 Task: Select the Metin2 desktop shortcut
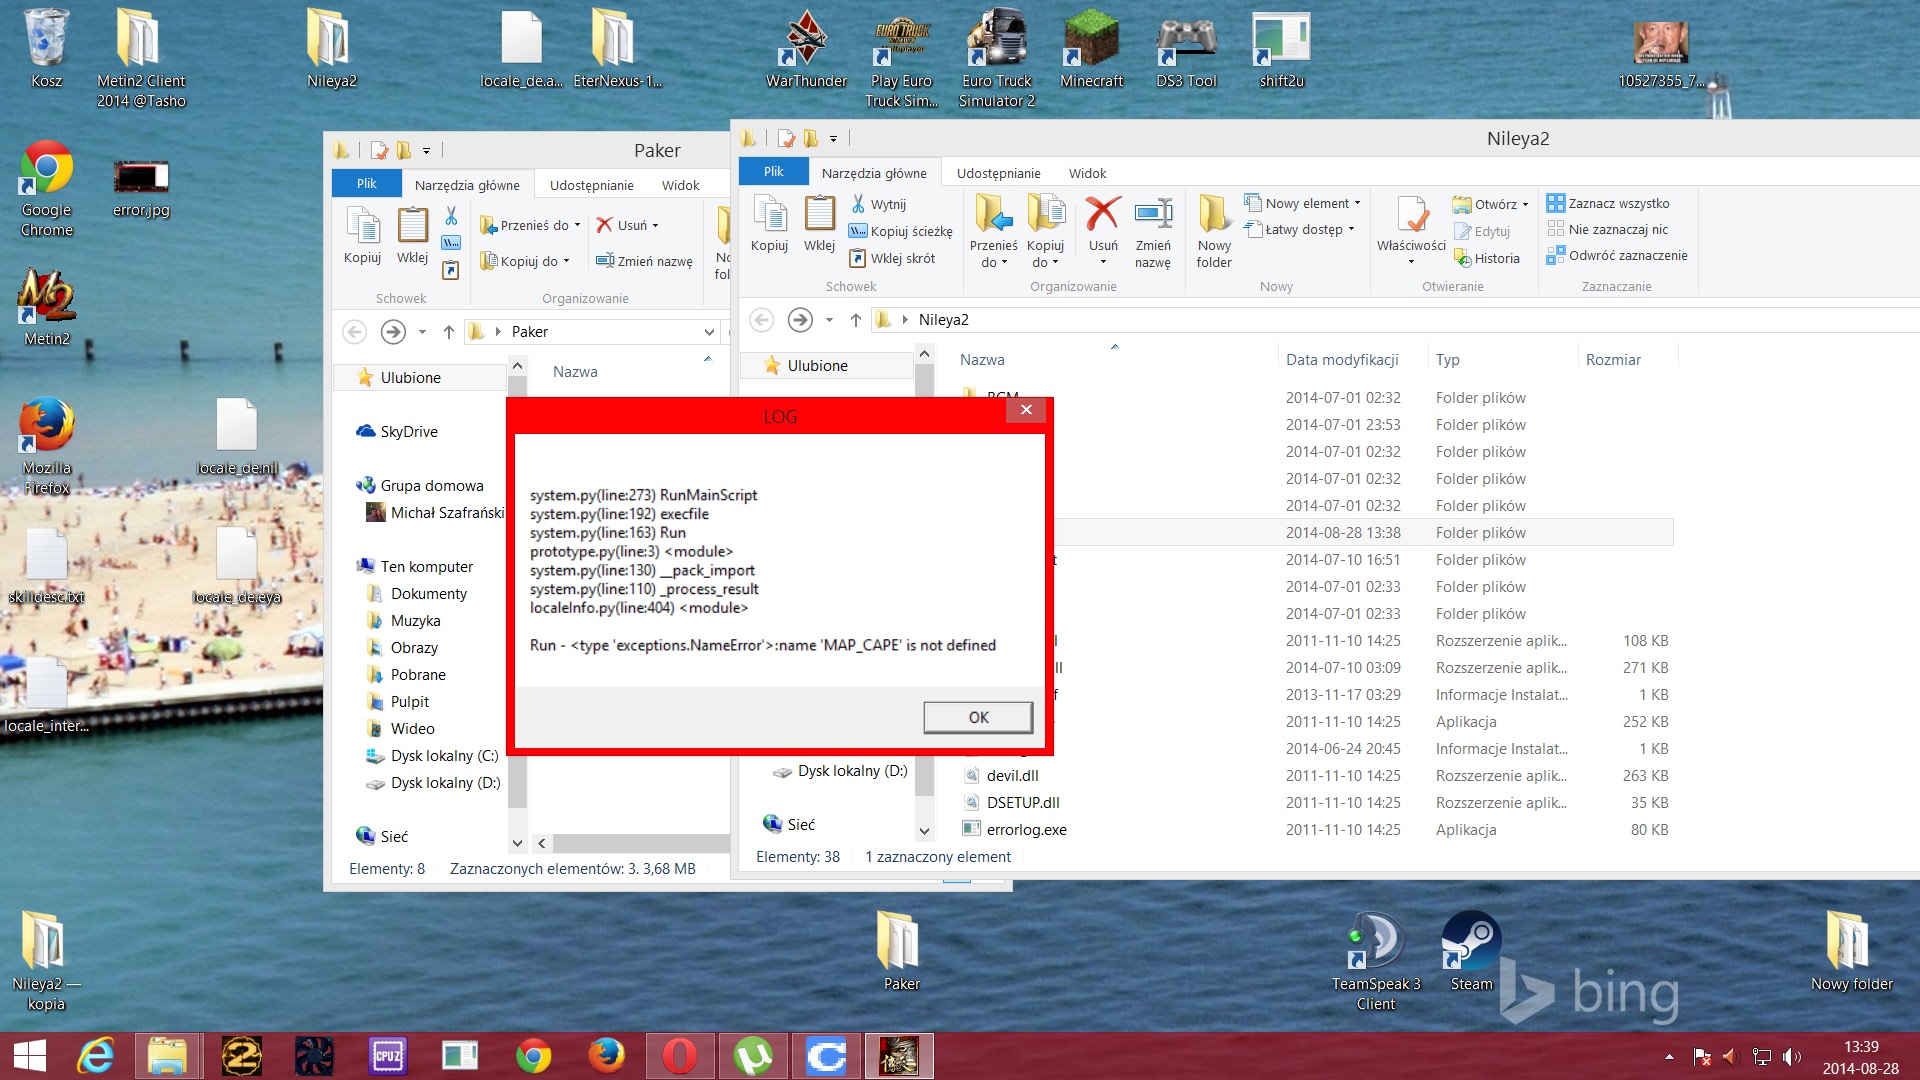47,307
